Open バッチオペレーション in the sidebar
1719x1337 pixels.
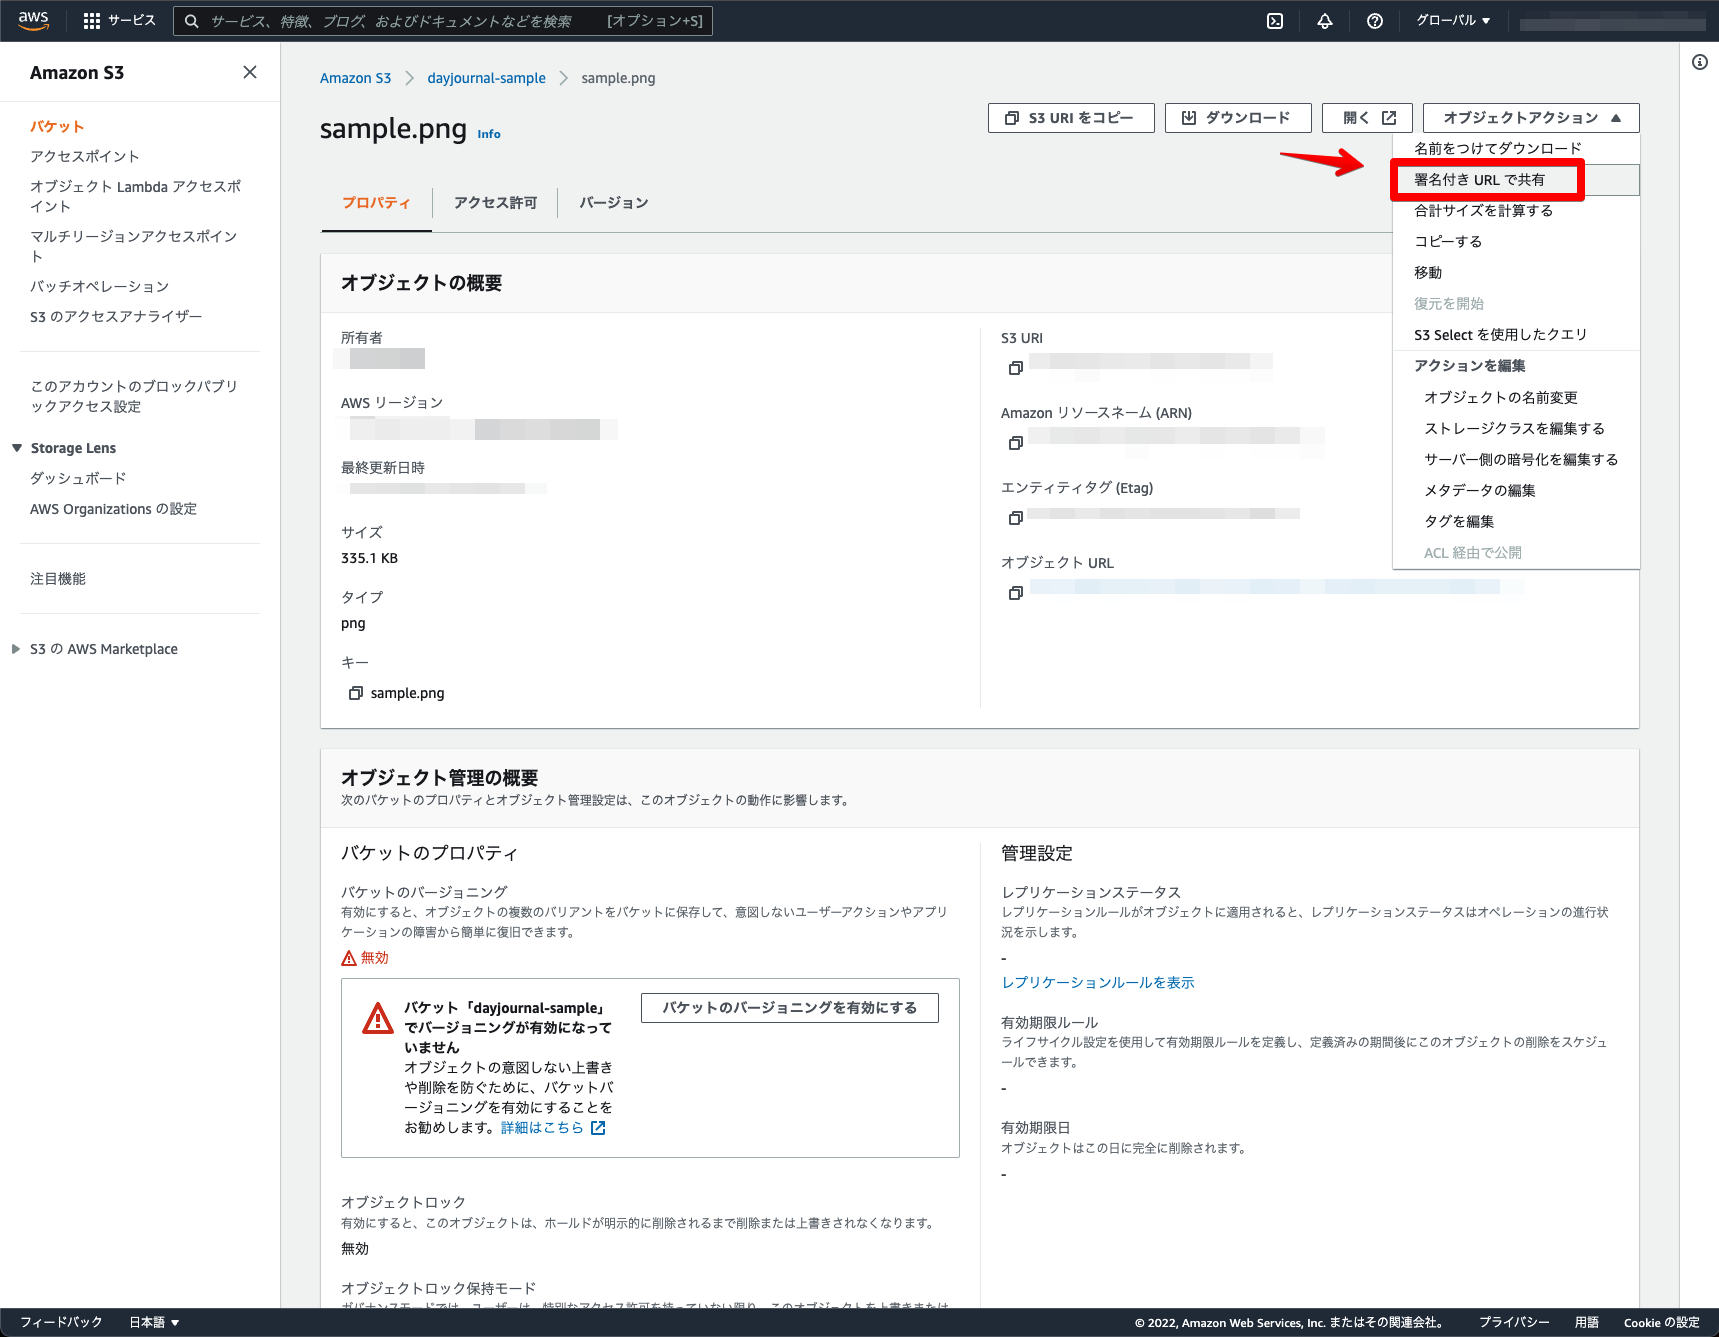coord(100,287)
